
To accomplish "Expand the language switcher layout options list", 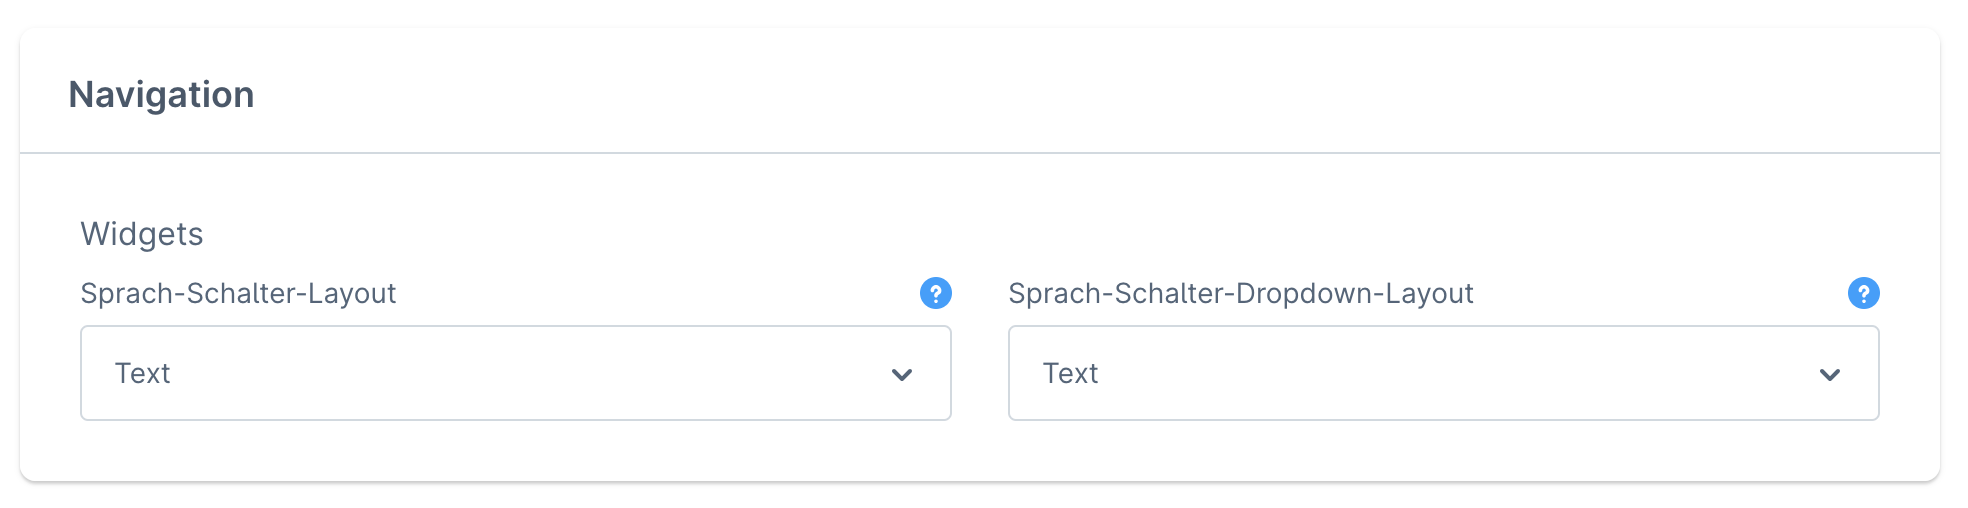I will pyautogui.click(x=515, y=373).
